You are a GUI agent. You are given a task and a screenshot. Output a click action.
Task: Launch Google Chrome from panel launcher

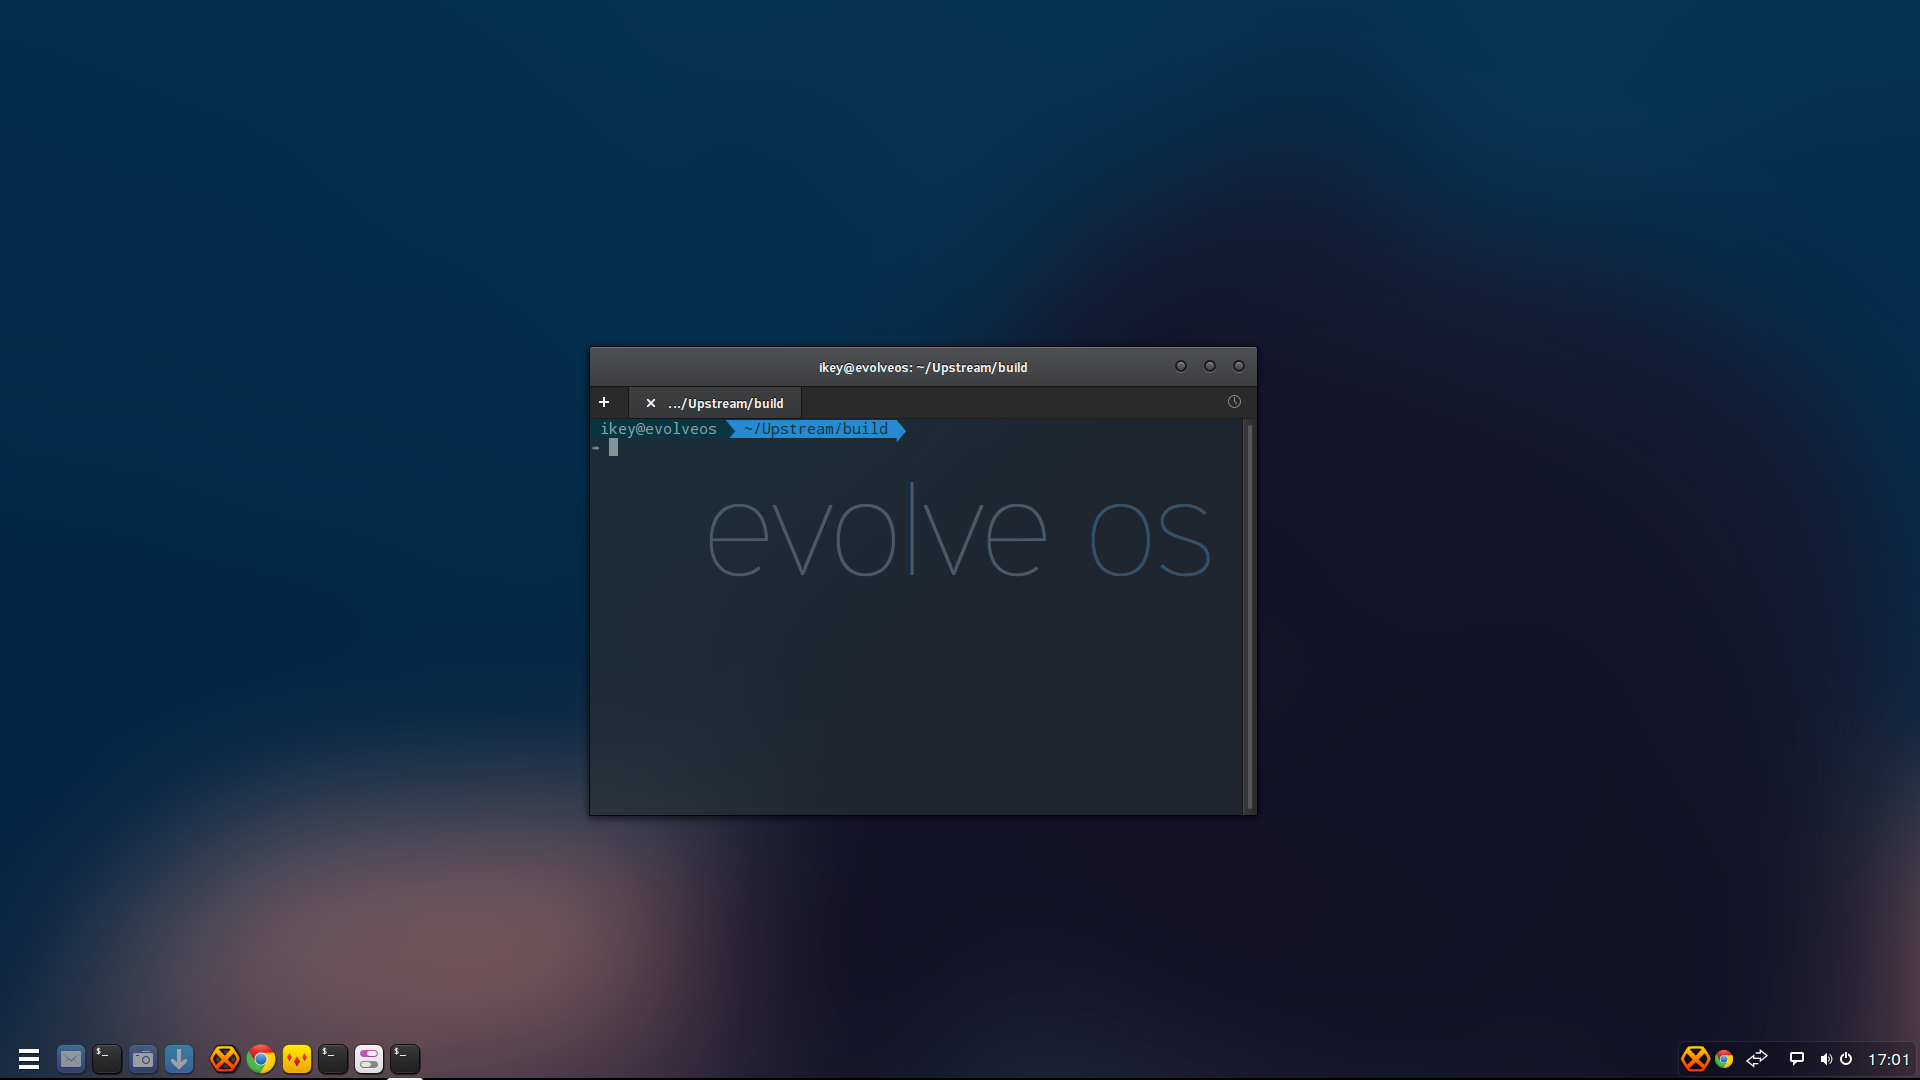tap(261, 1059)
